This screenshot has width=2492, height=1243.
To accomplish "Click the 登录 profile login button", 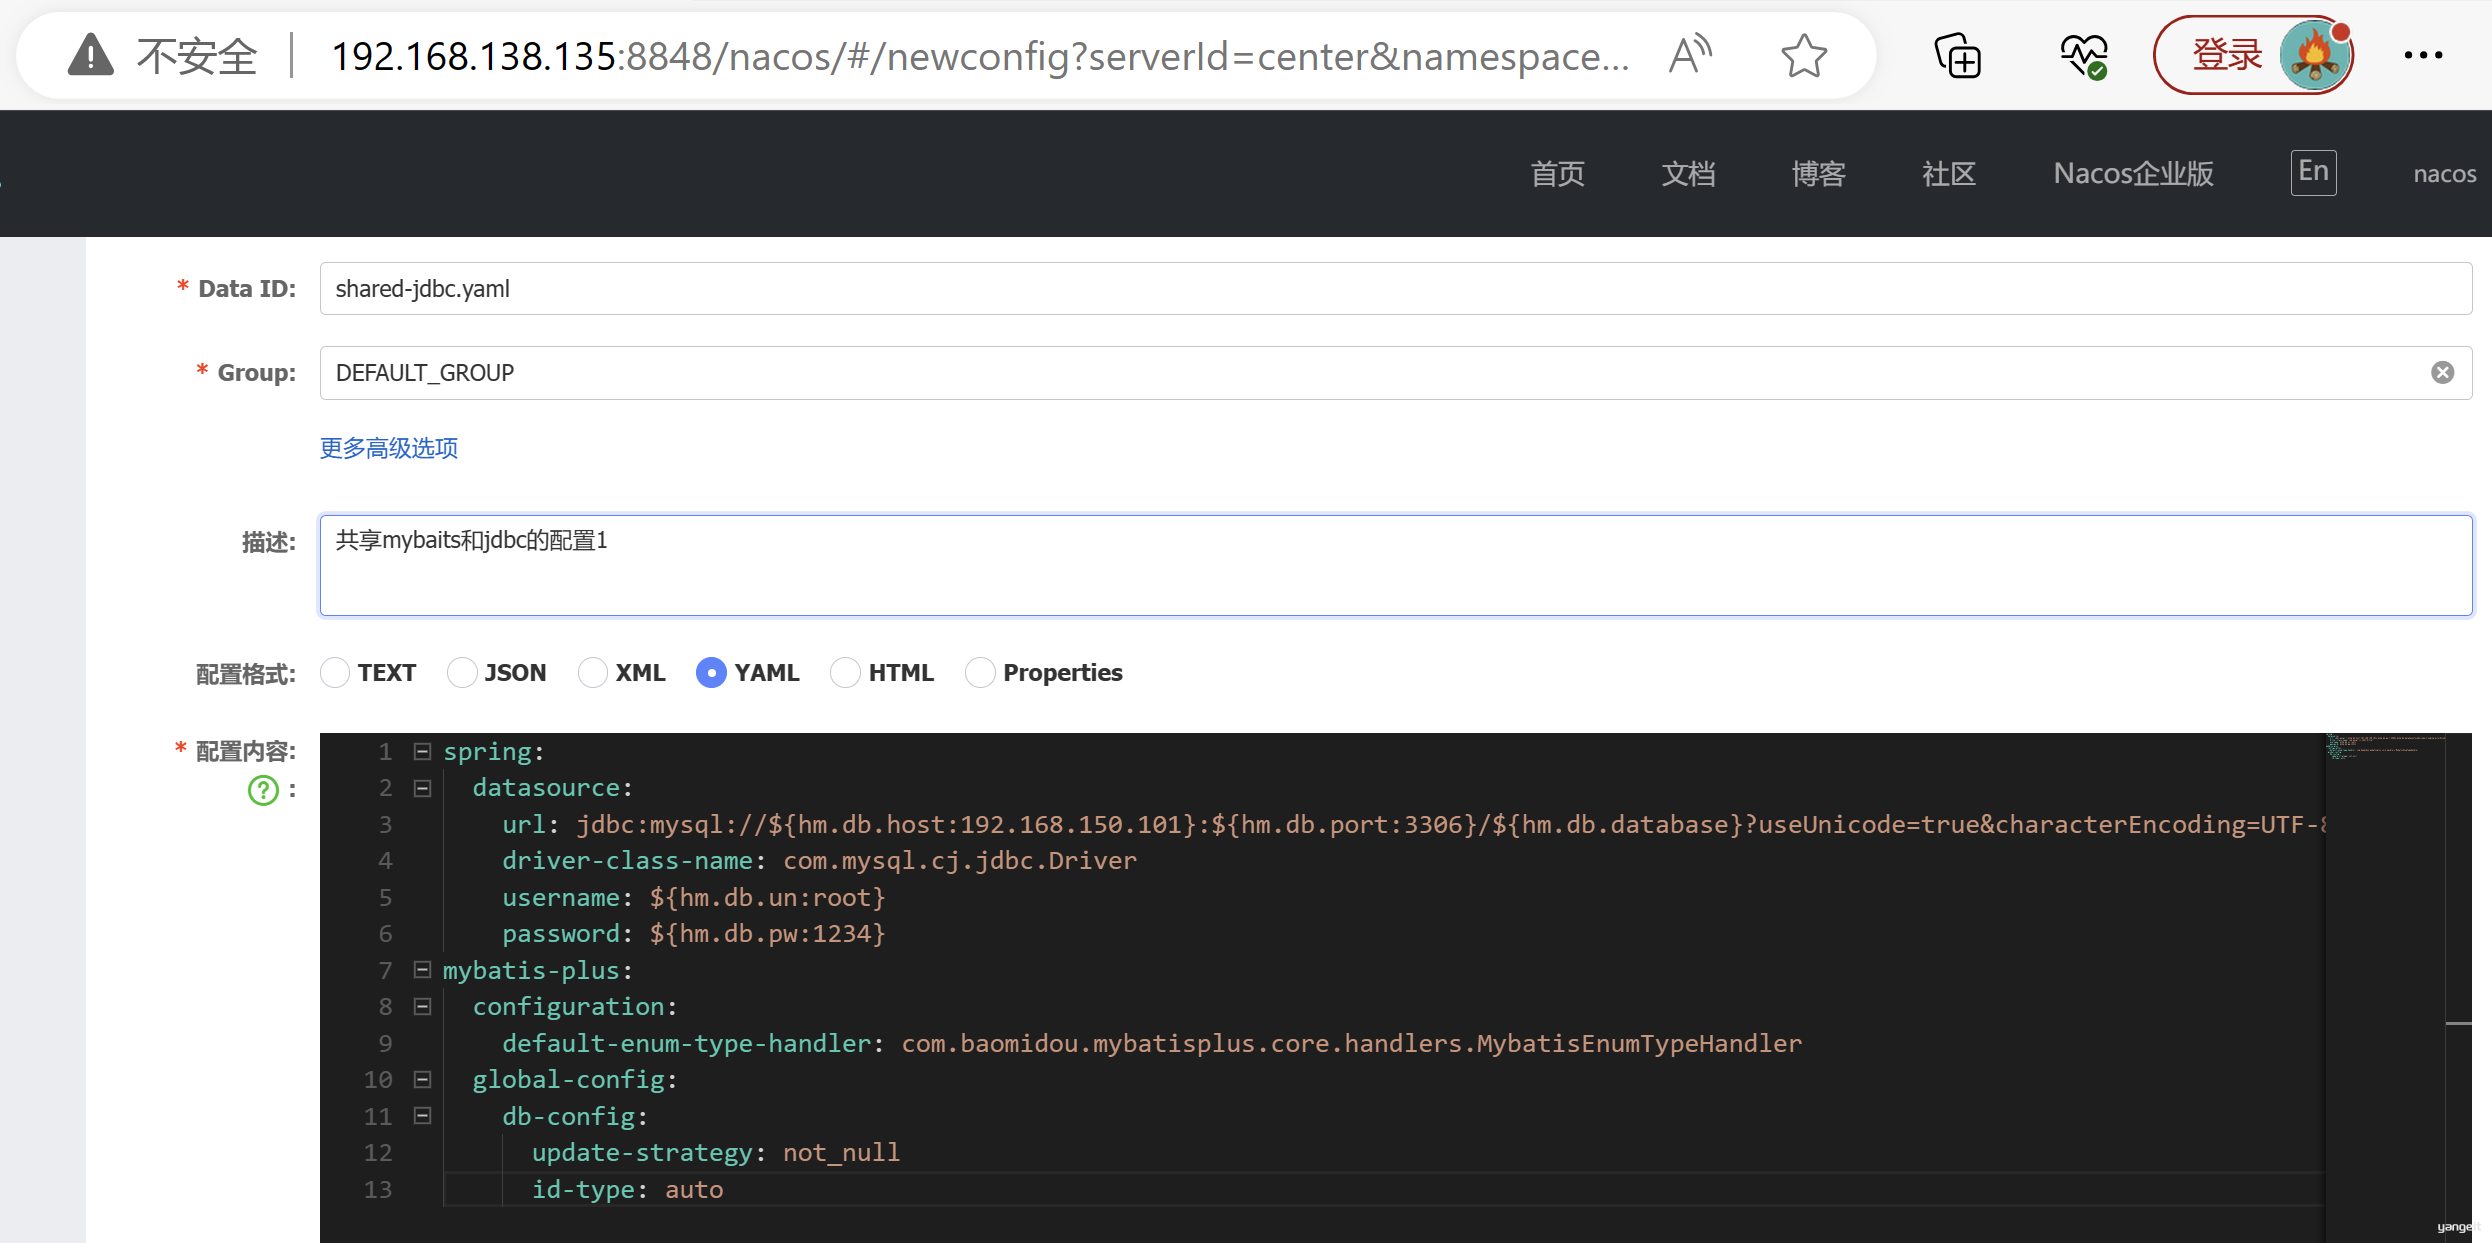I will [x=2254, y=55].
